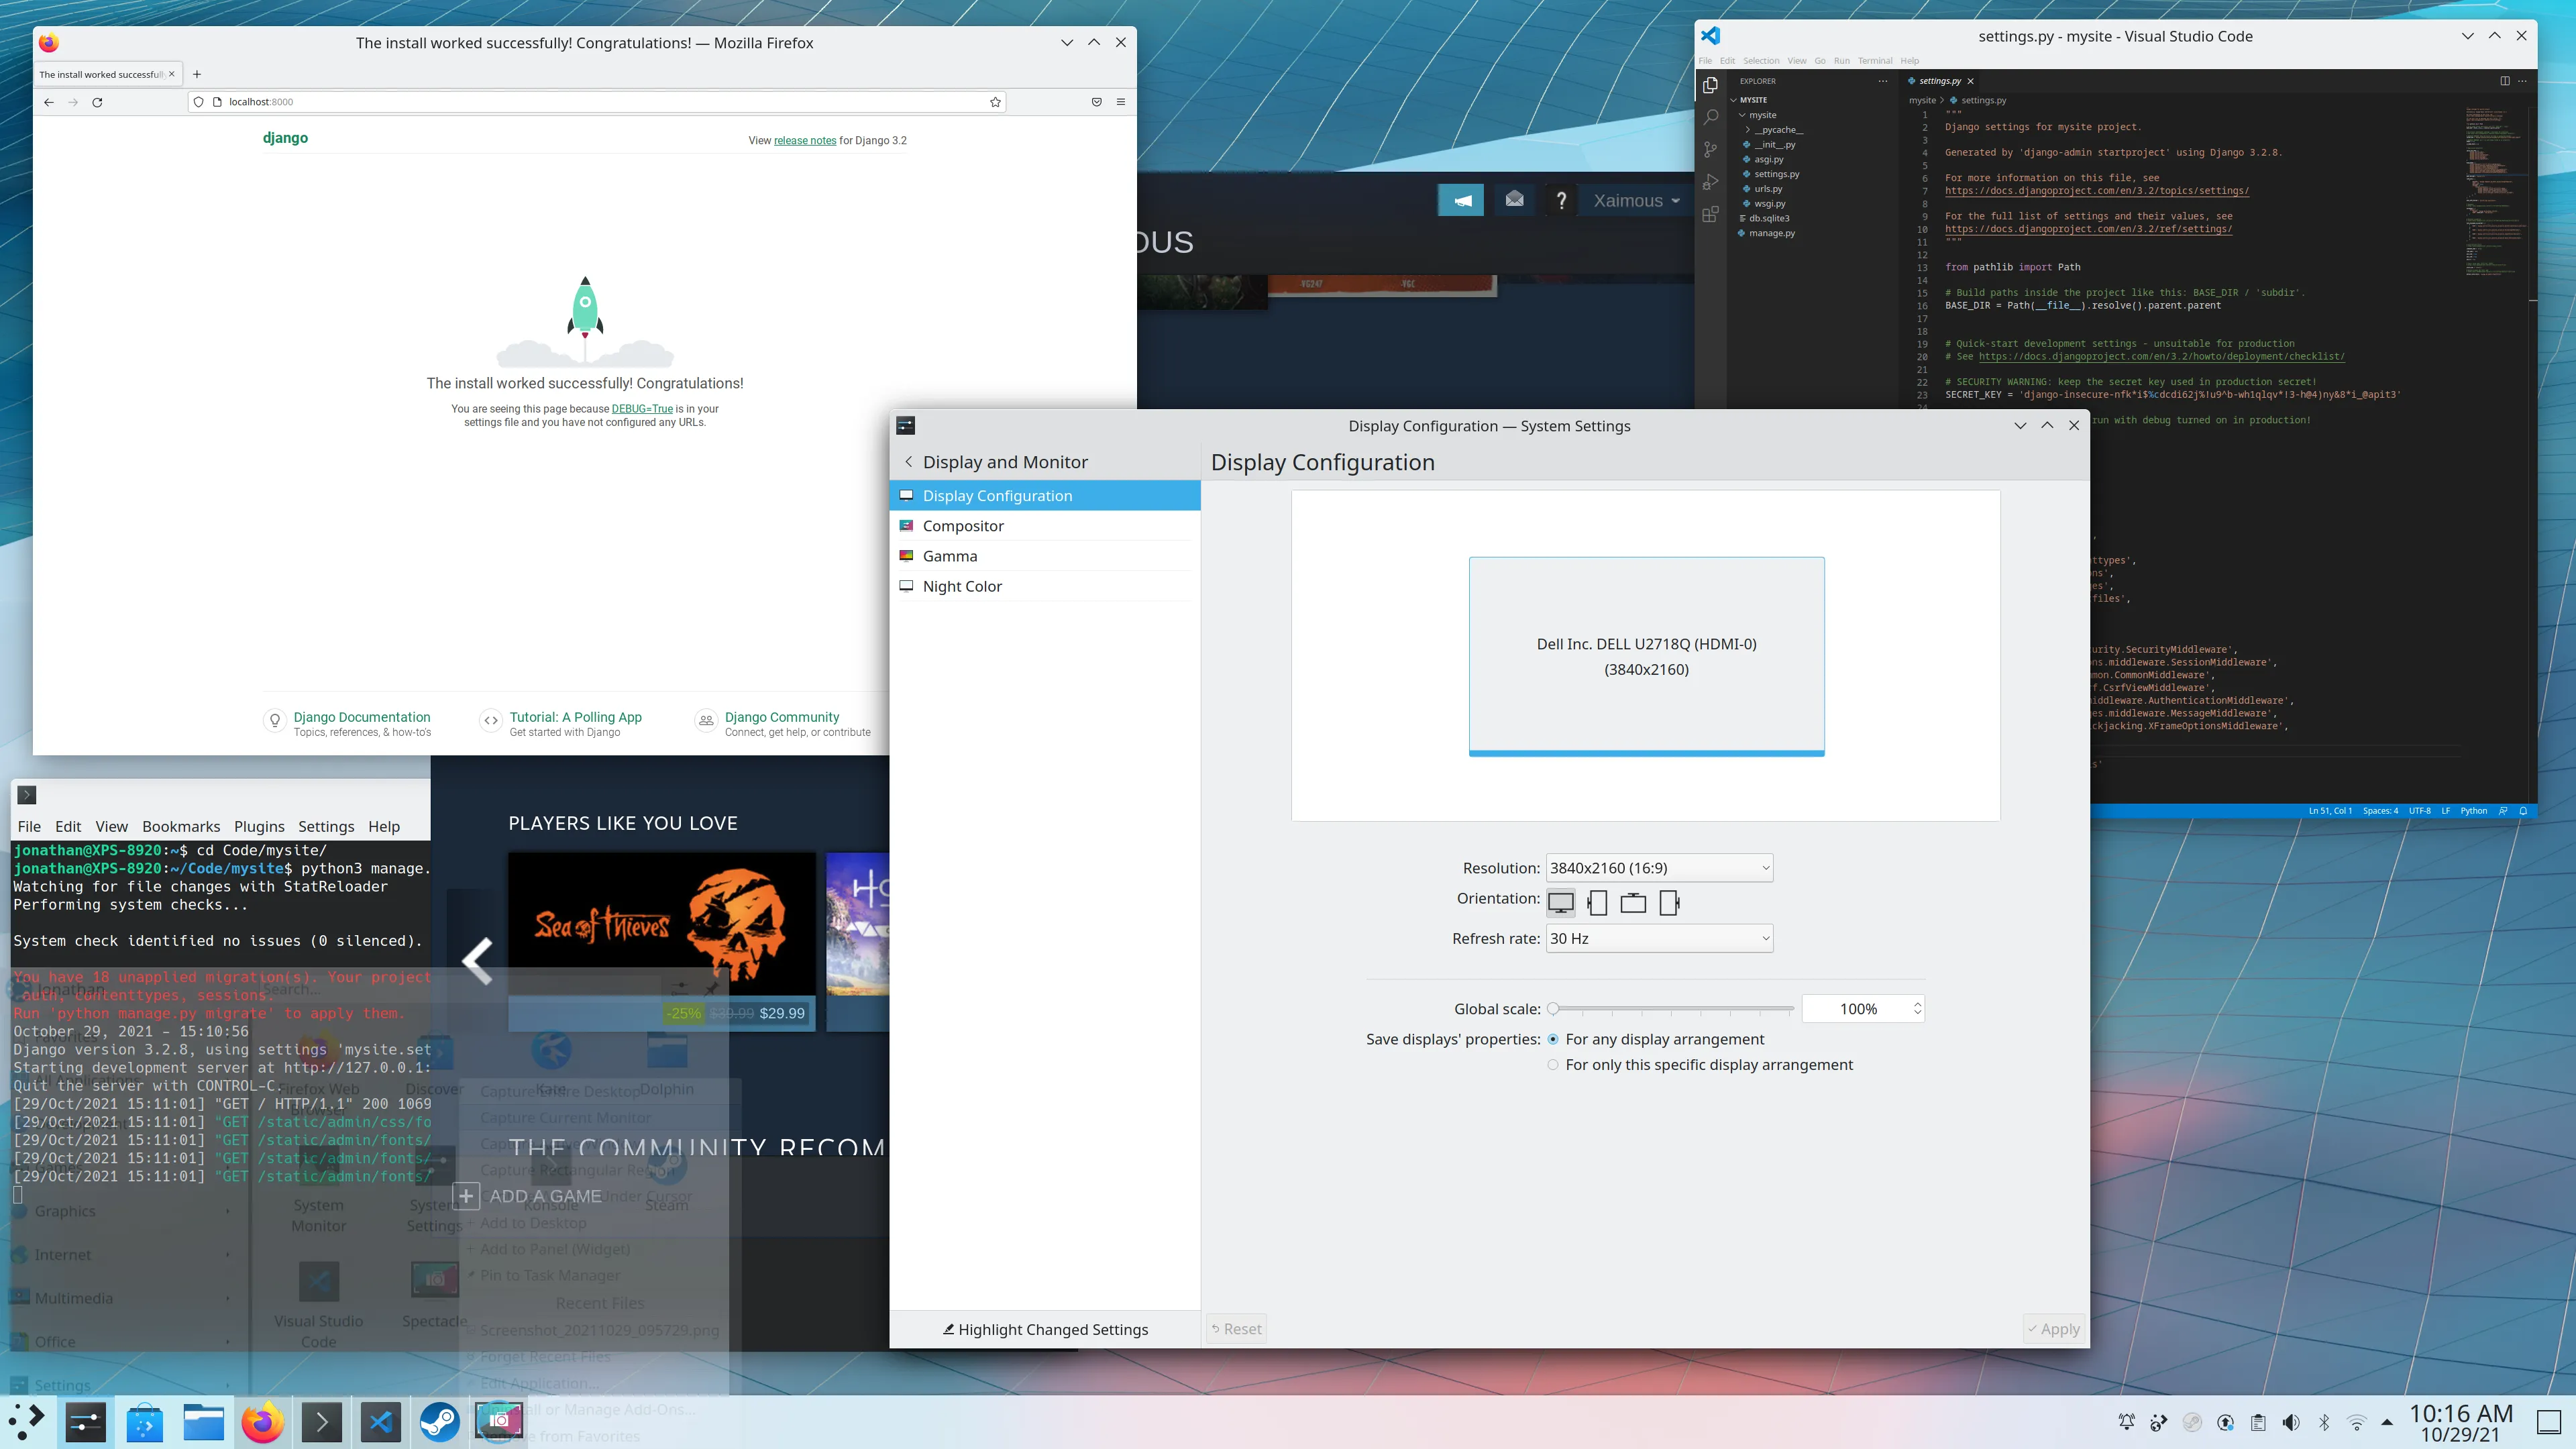Open the Bookmarks menu in Konsole
The width and height of the screenshot is (2576, 1449).
181,827
